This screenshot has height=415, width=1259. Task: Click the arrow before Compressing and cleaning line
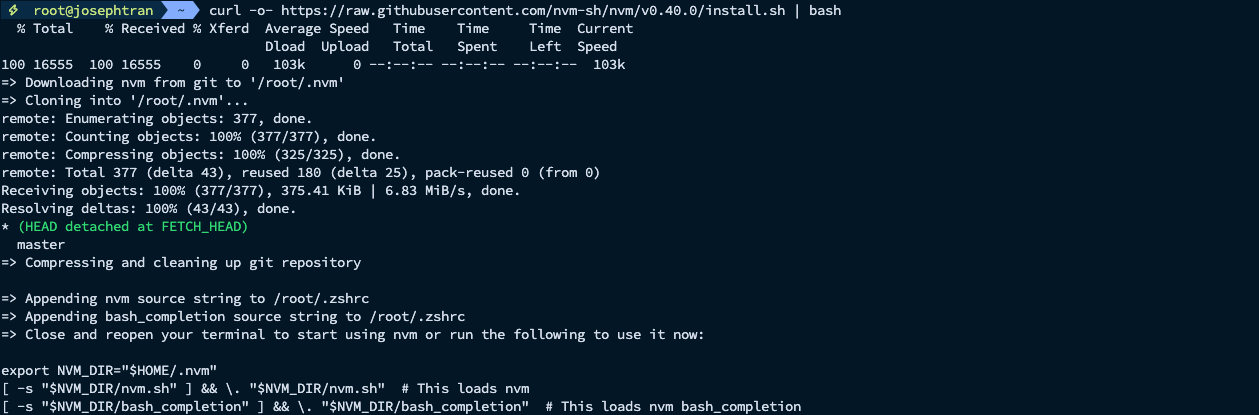10,263
